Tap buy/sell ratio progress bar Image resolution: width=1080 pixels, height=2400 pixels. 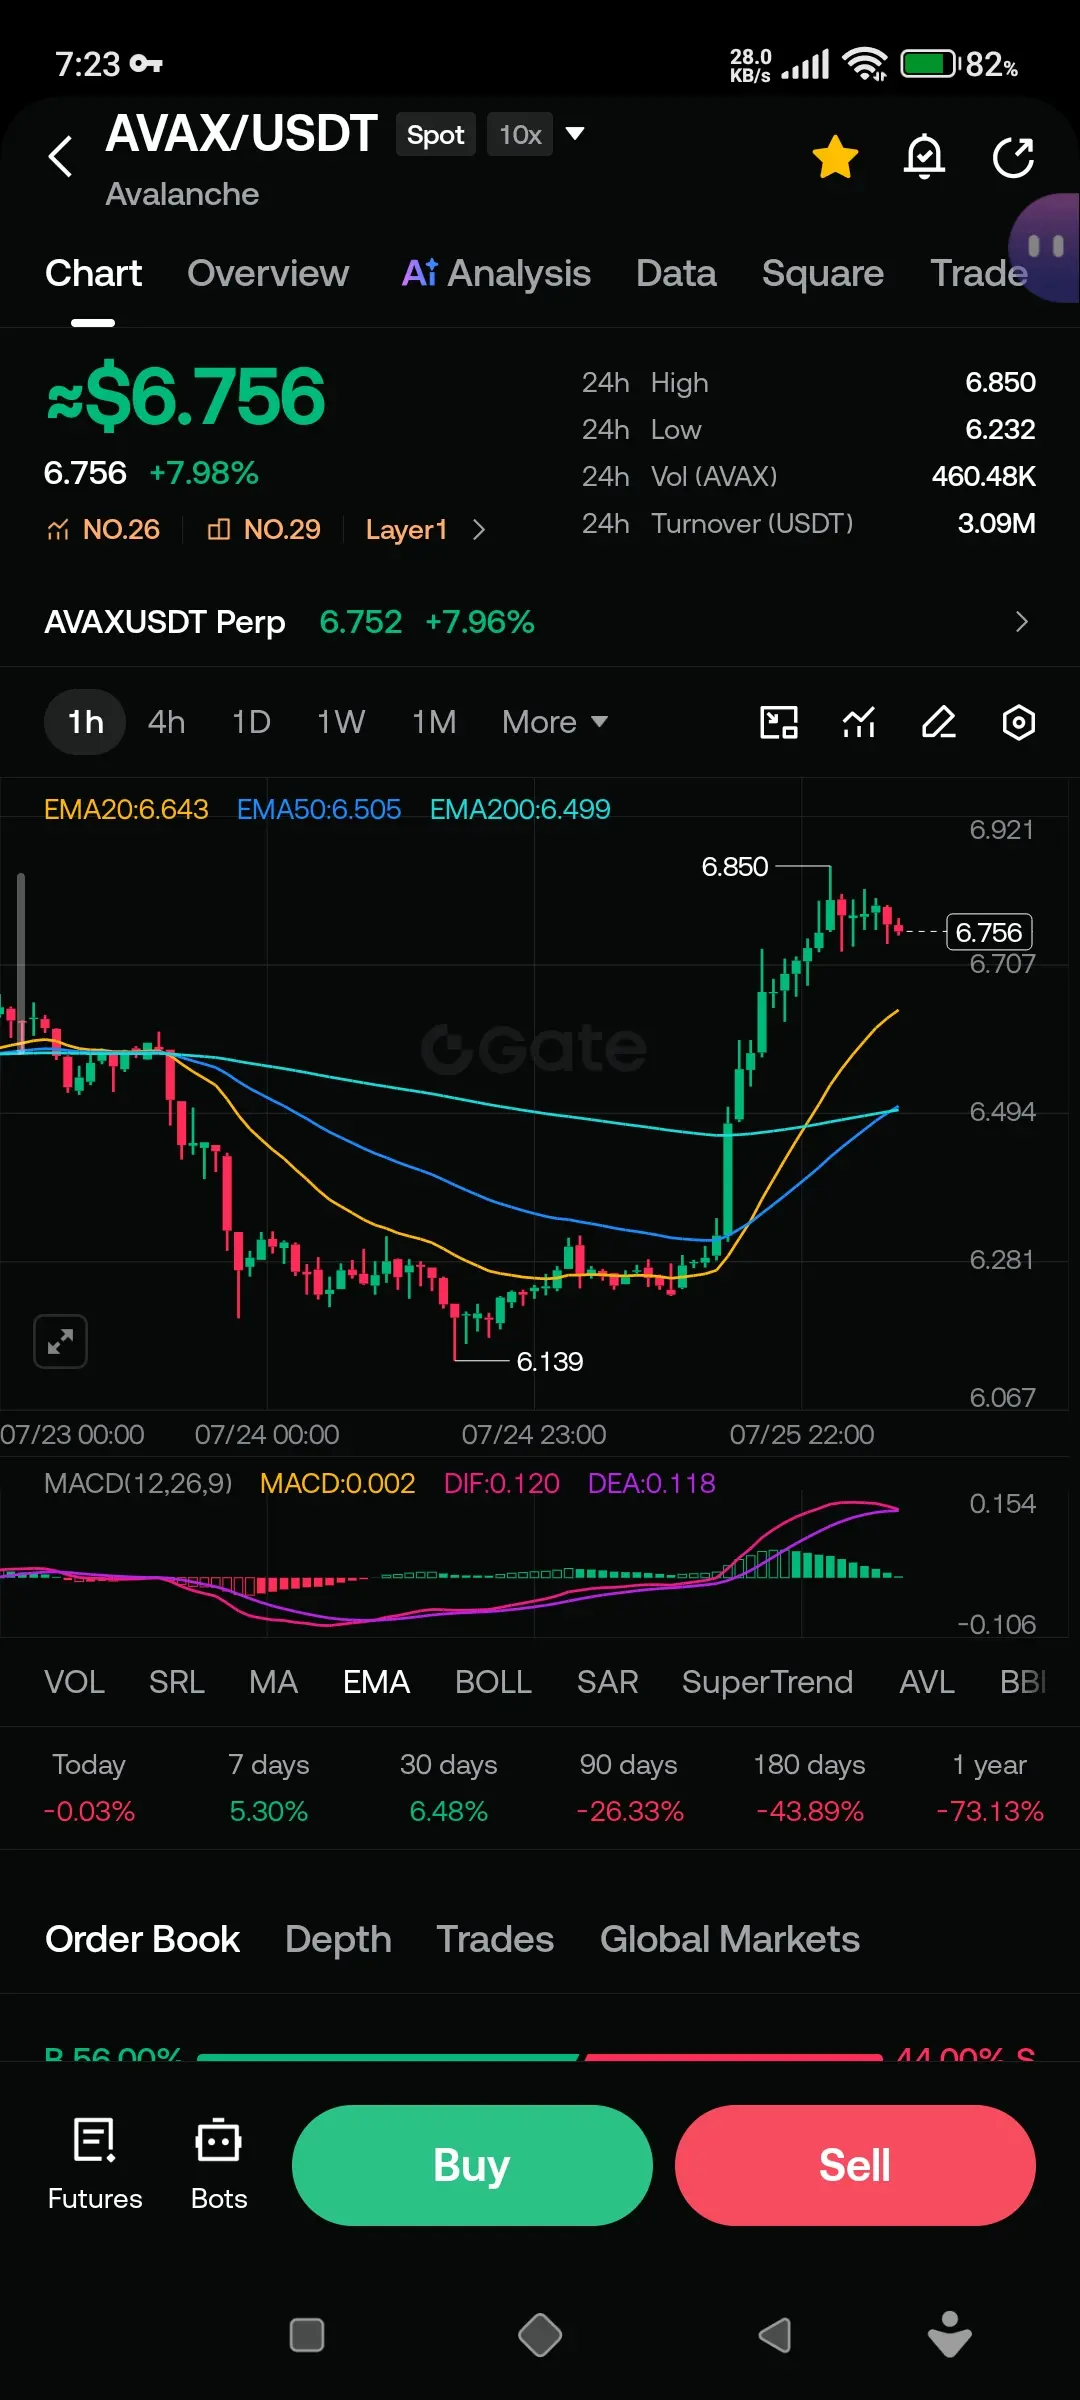540,2056
